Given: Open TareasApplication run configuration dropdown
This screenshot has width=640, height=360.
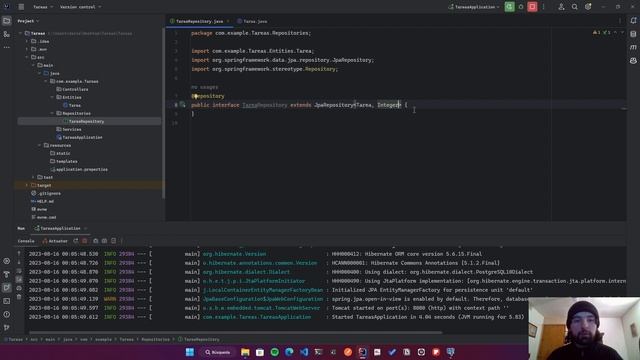Looking at the screenshot, I should (474, 7).
